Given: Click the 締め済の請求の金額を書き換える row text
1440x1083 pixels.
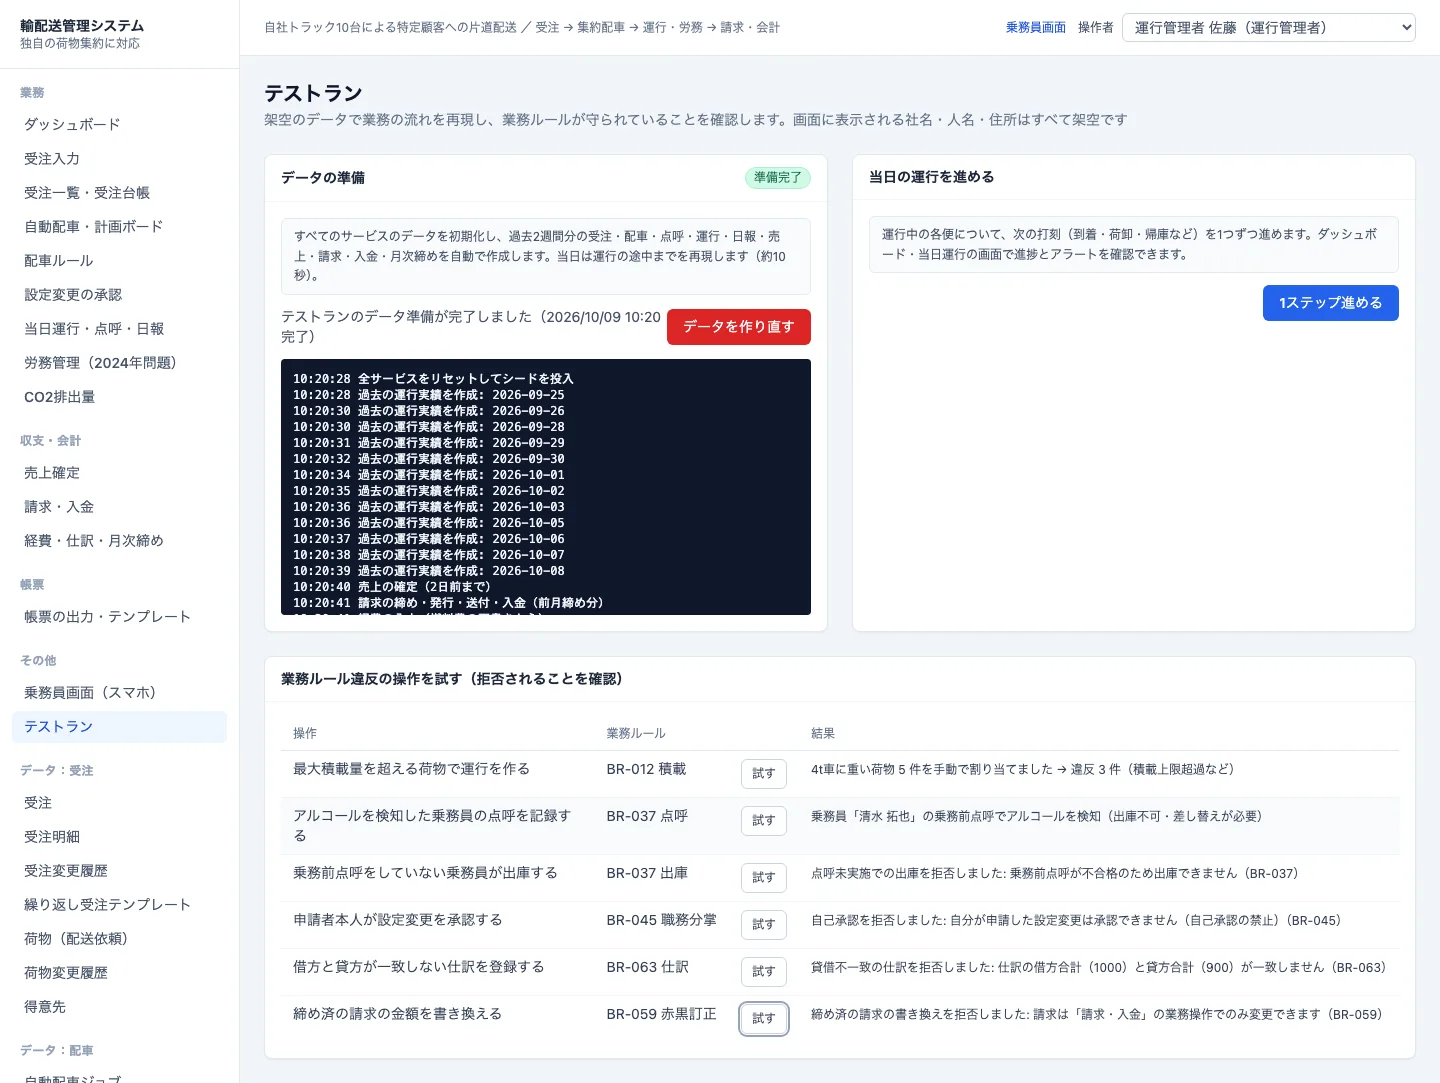Looking at the screenshot, I should (398, 1014).
